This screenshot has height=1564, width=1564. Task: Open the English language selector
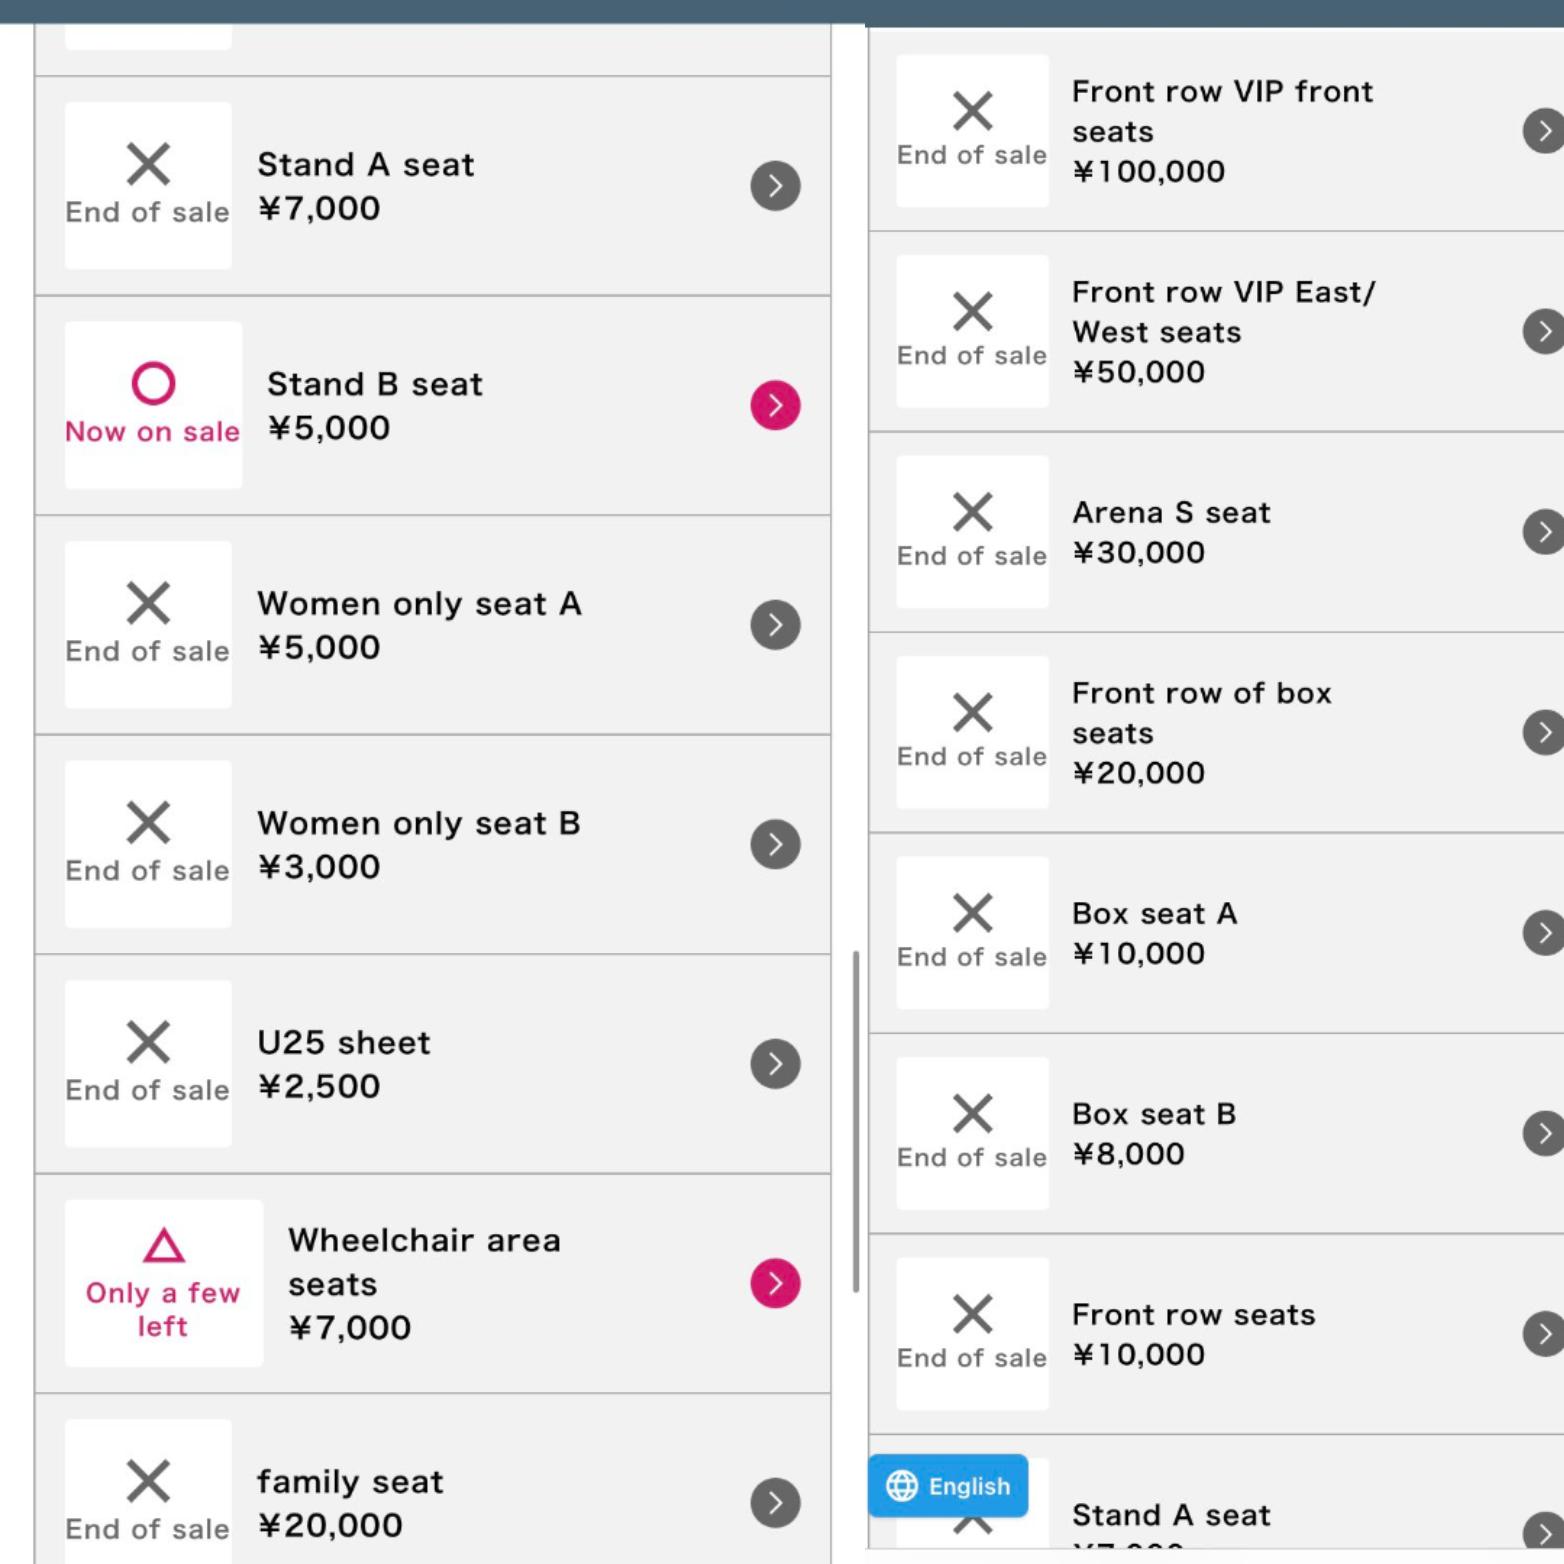point(948,1486)
